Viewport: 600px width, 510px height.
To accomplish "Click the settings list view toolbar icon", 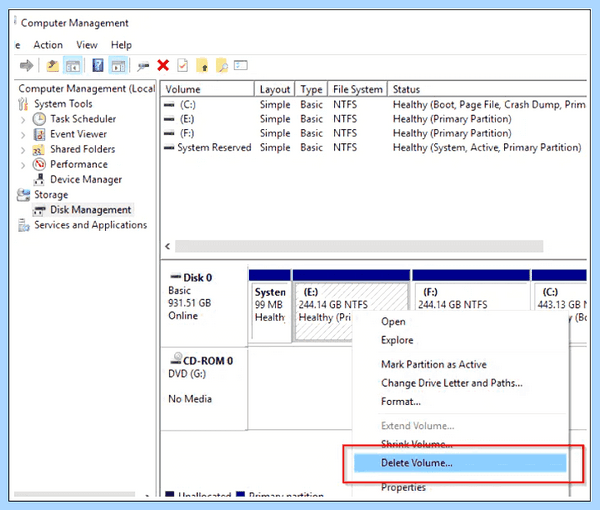I will pyautogui.click(x=241, y=65).
